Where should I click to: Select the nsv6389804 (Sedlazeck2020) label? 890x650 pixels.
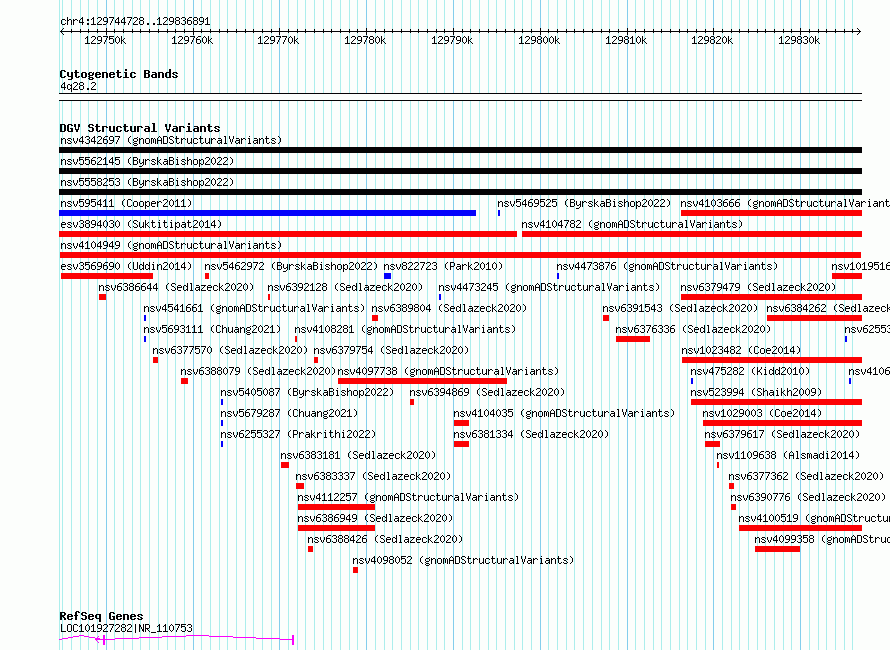449,308
